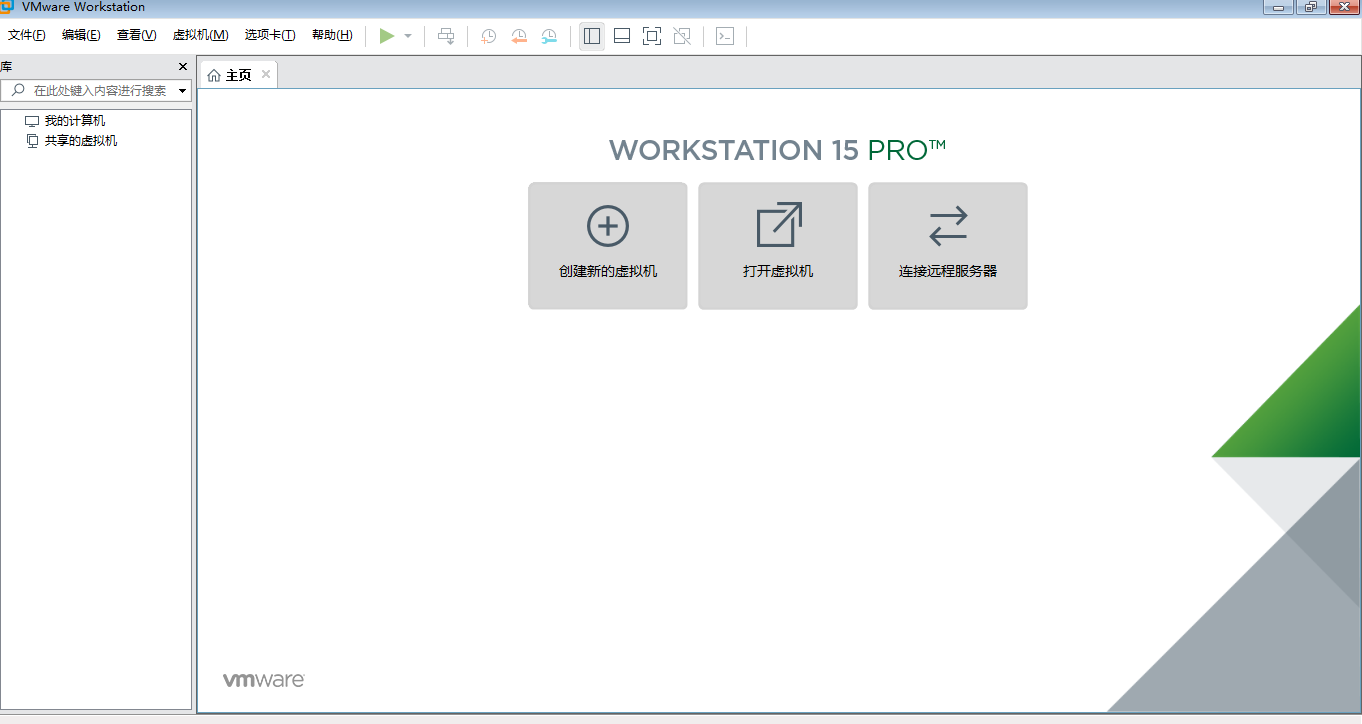1362x724 pixels.
Task: Open the snapshot manager wrench-clock icon
Action: [549, 36]
